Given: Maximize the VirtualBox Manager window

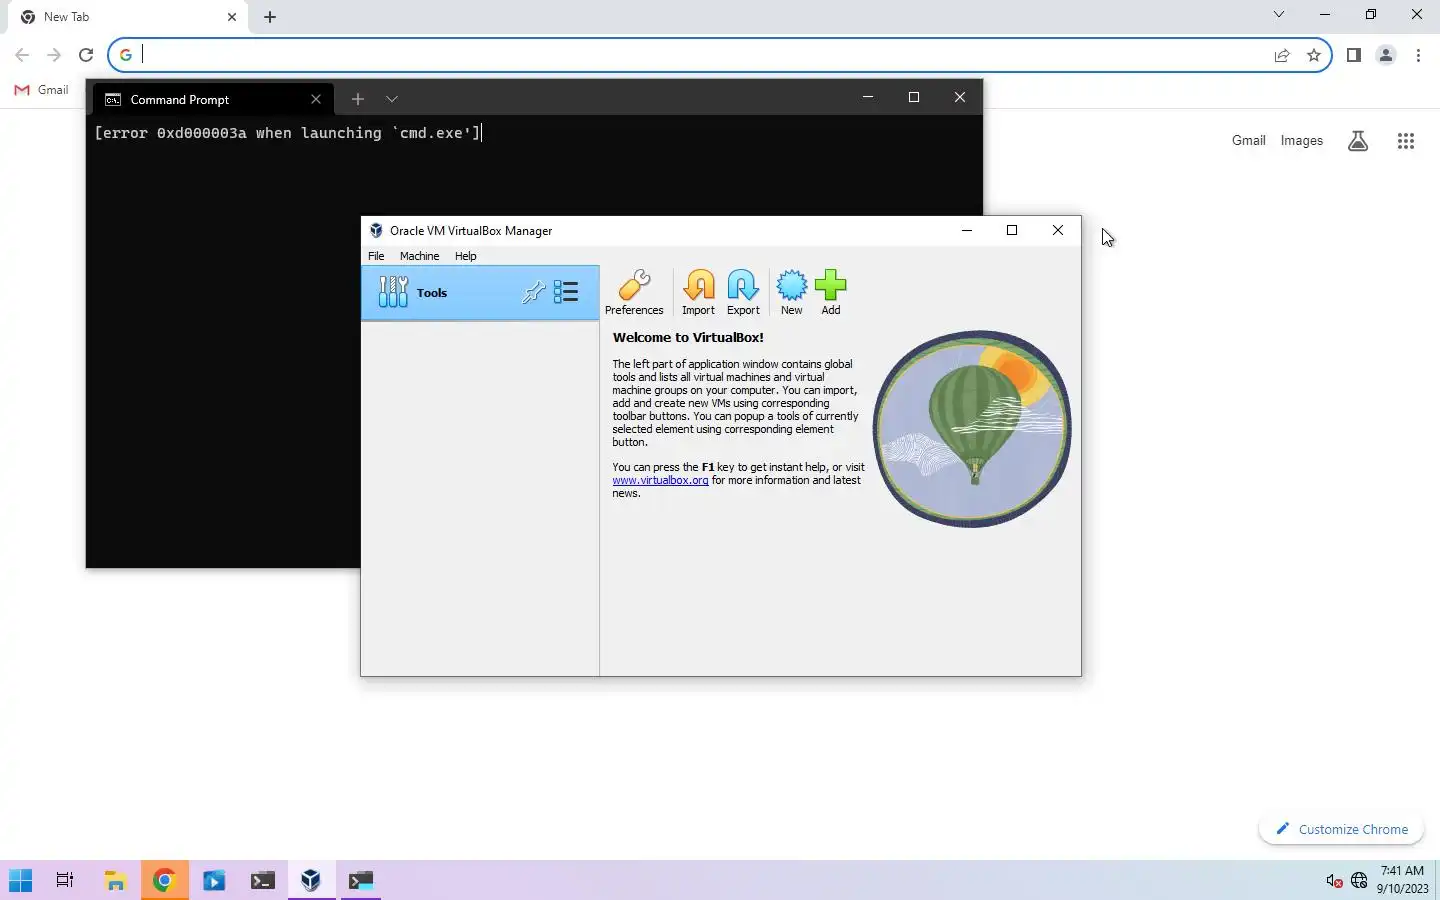Looking at the screenshot, I should [1012, 230].
